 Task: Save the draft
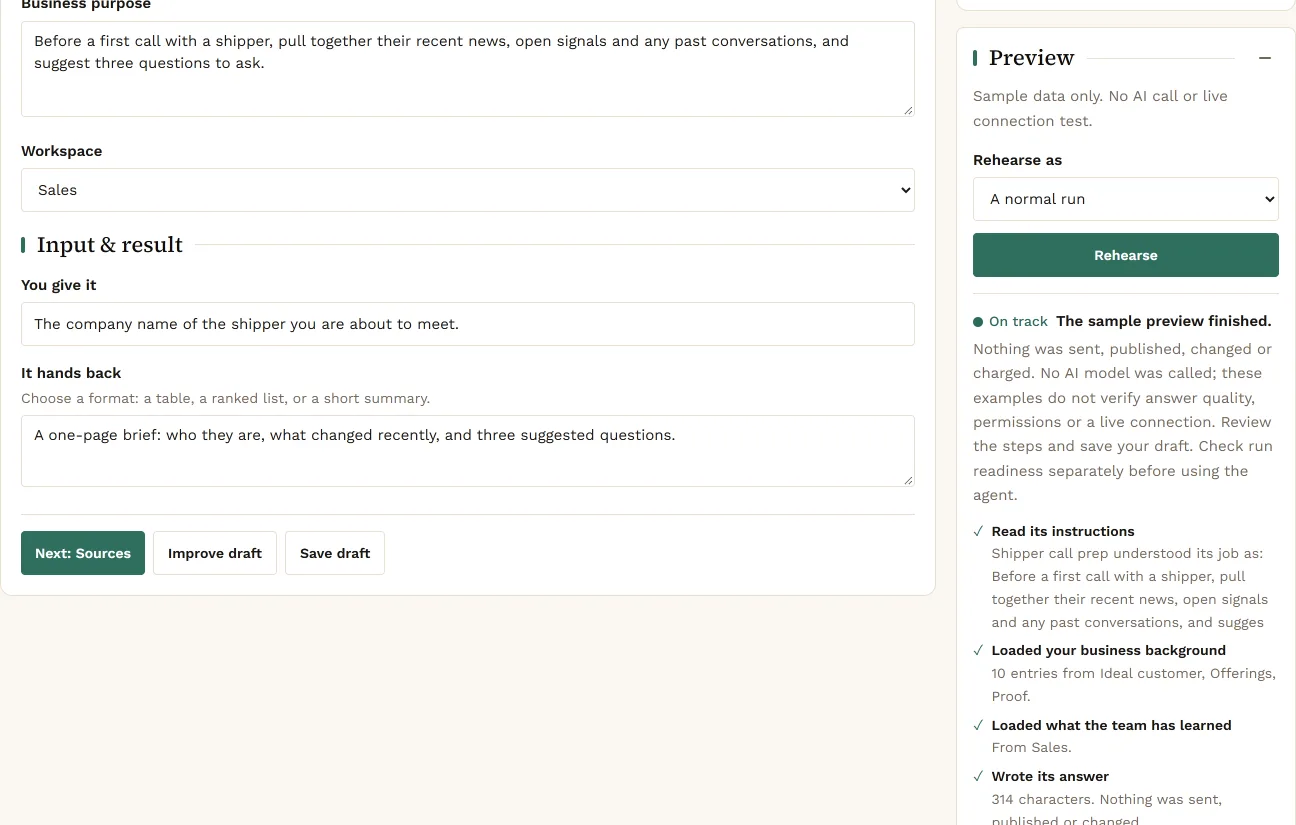pyautogui.click(x=335, y=553)
